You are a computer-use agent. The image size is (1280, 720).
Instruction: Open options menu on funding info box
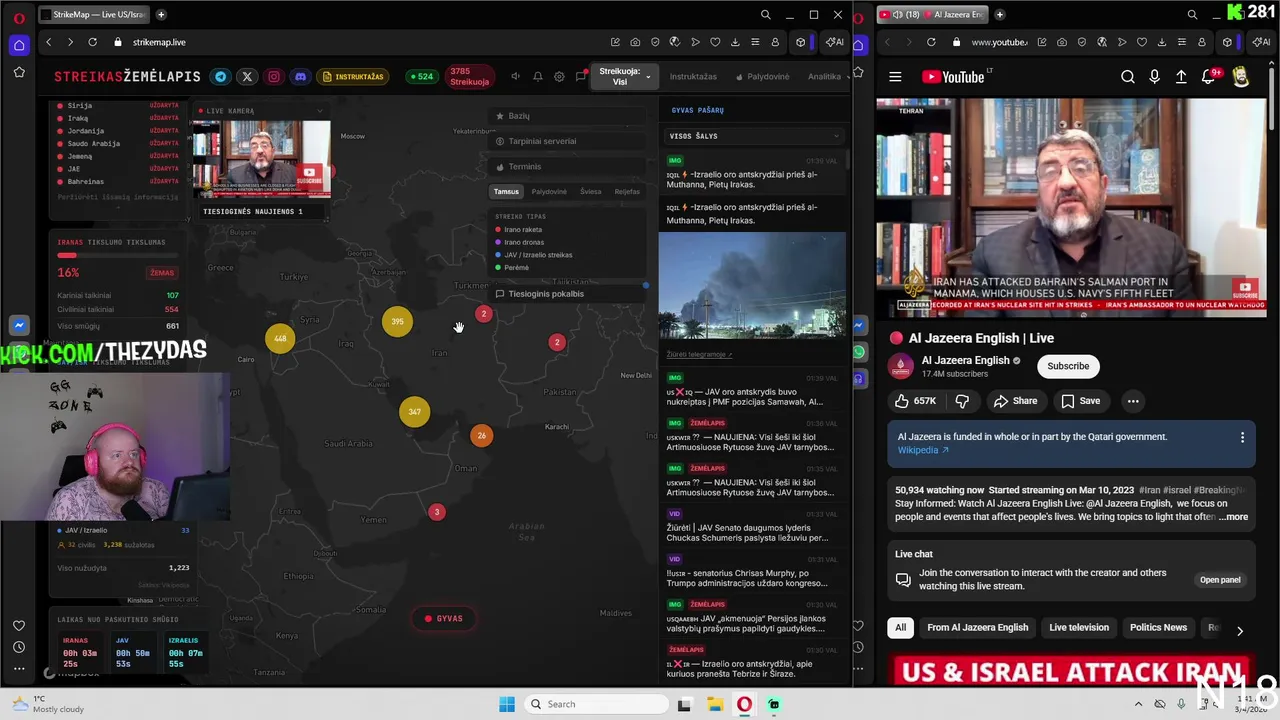[x=1242, y=438]
